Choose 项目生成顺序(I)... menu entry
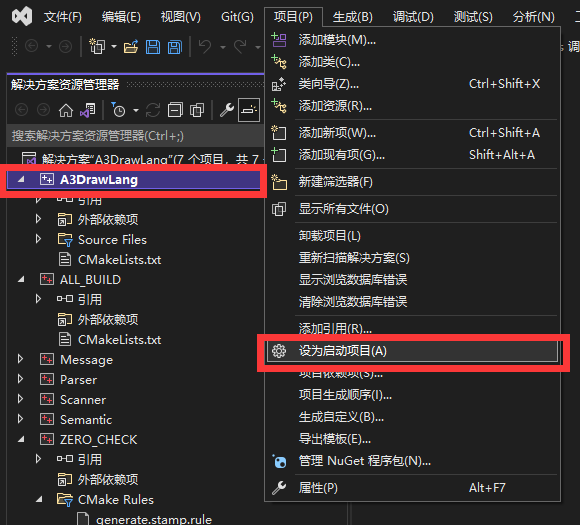 coord(412,395)
